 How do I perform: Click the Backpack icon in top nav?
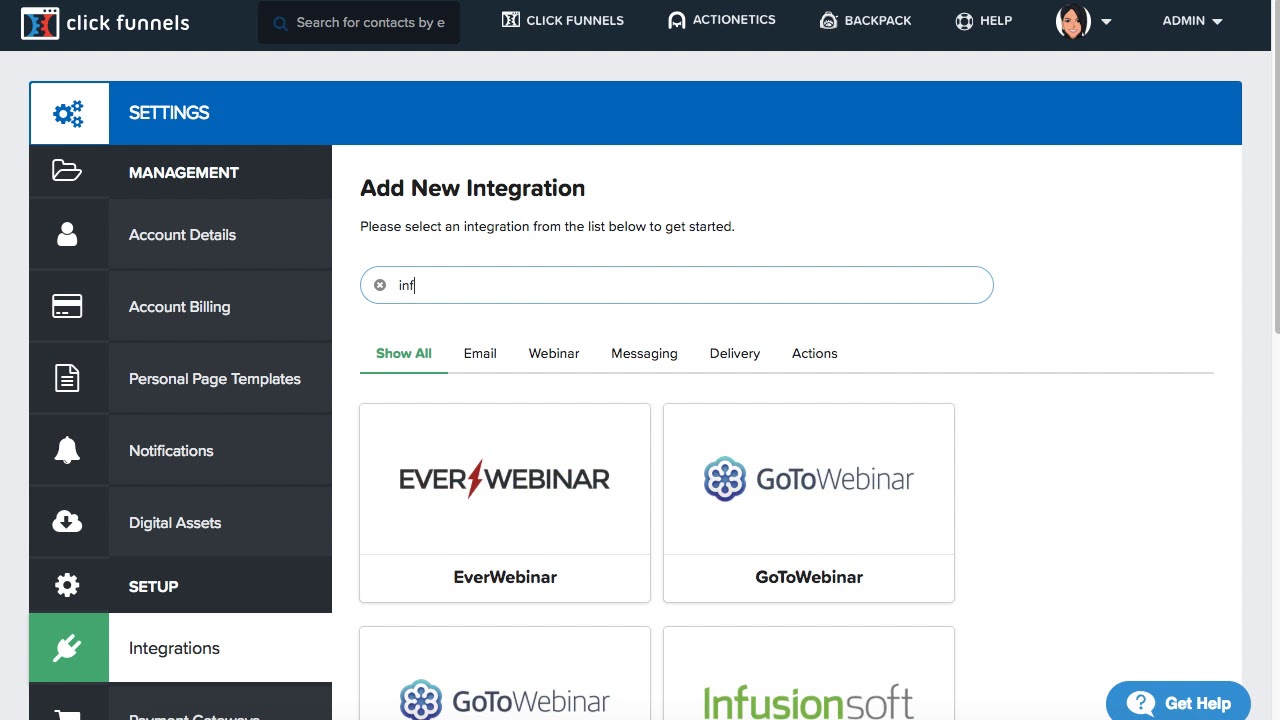[x=828, y=20]
